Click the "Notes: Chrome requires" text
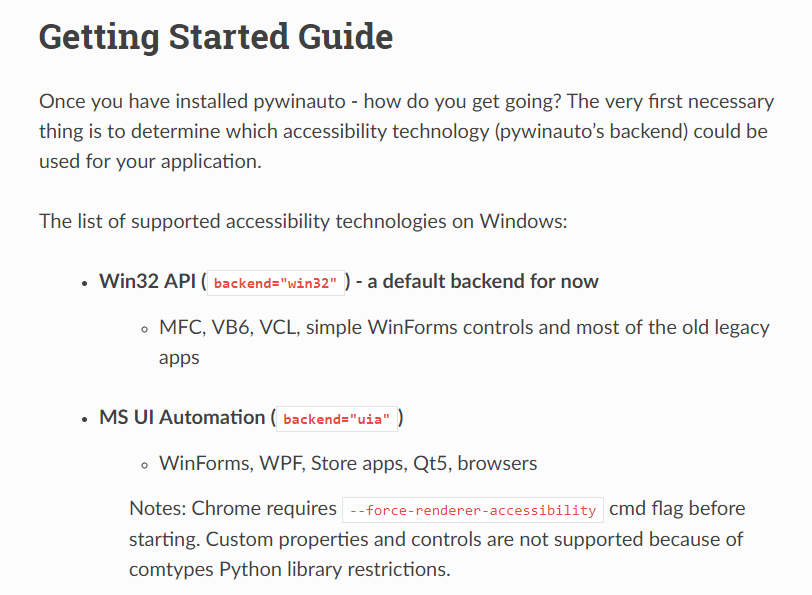812x595 pixels. pyautogui.click(x=233, y=509)
